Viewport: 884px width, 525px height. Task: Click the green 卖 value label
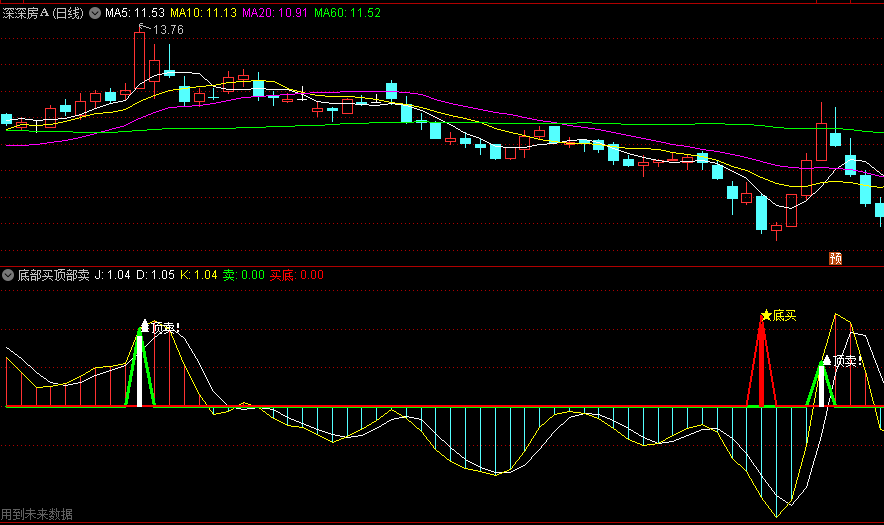(243, 274)
